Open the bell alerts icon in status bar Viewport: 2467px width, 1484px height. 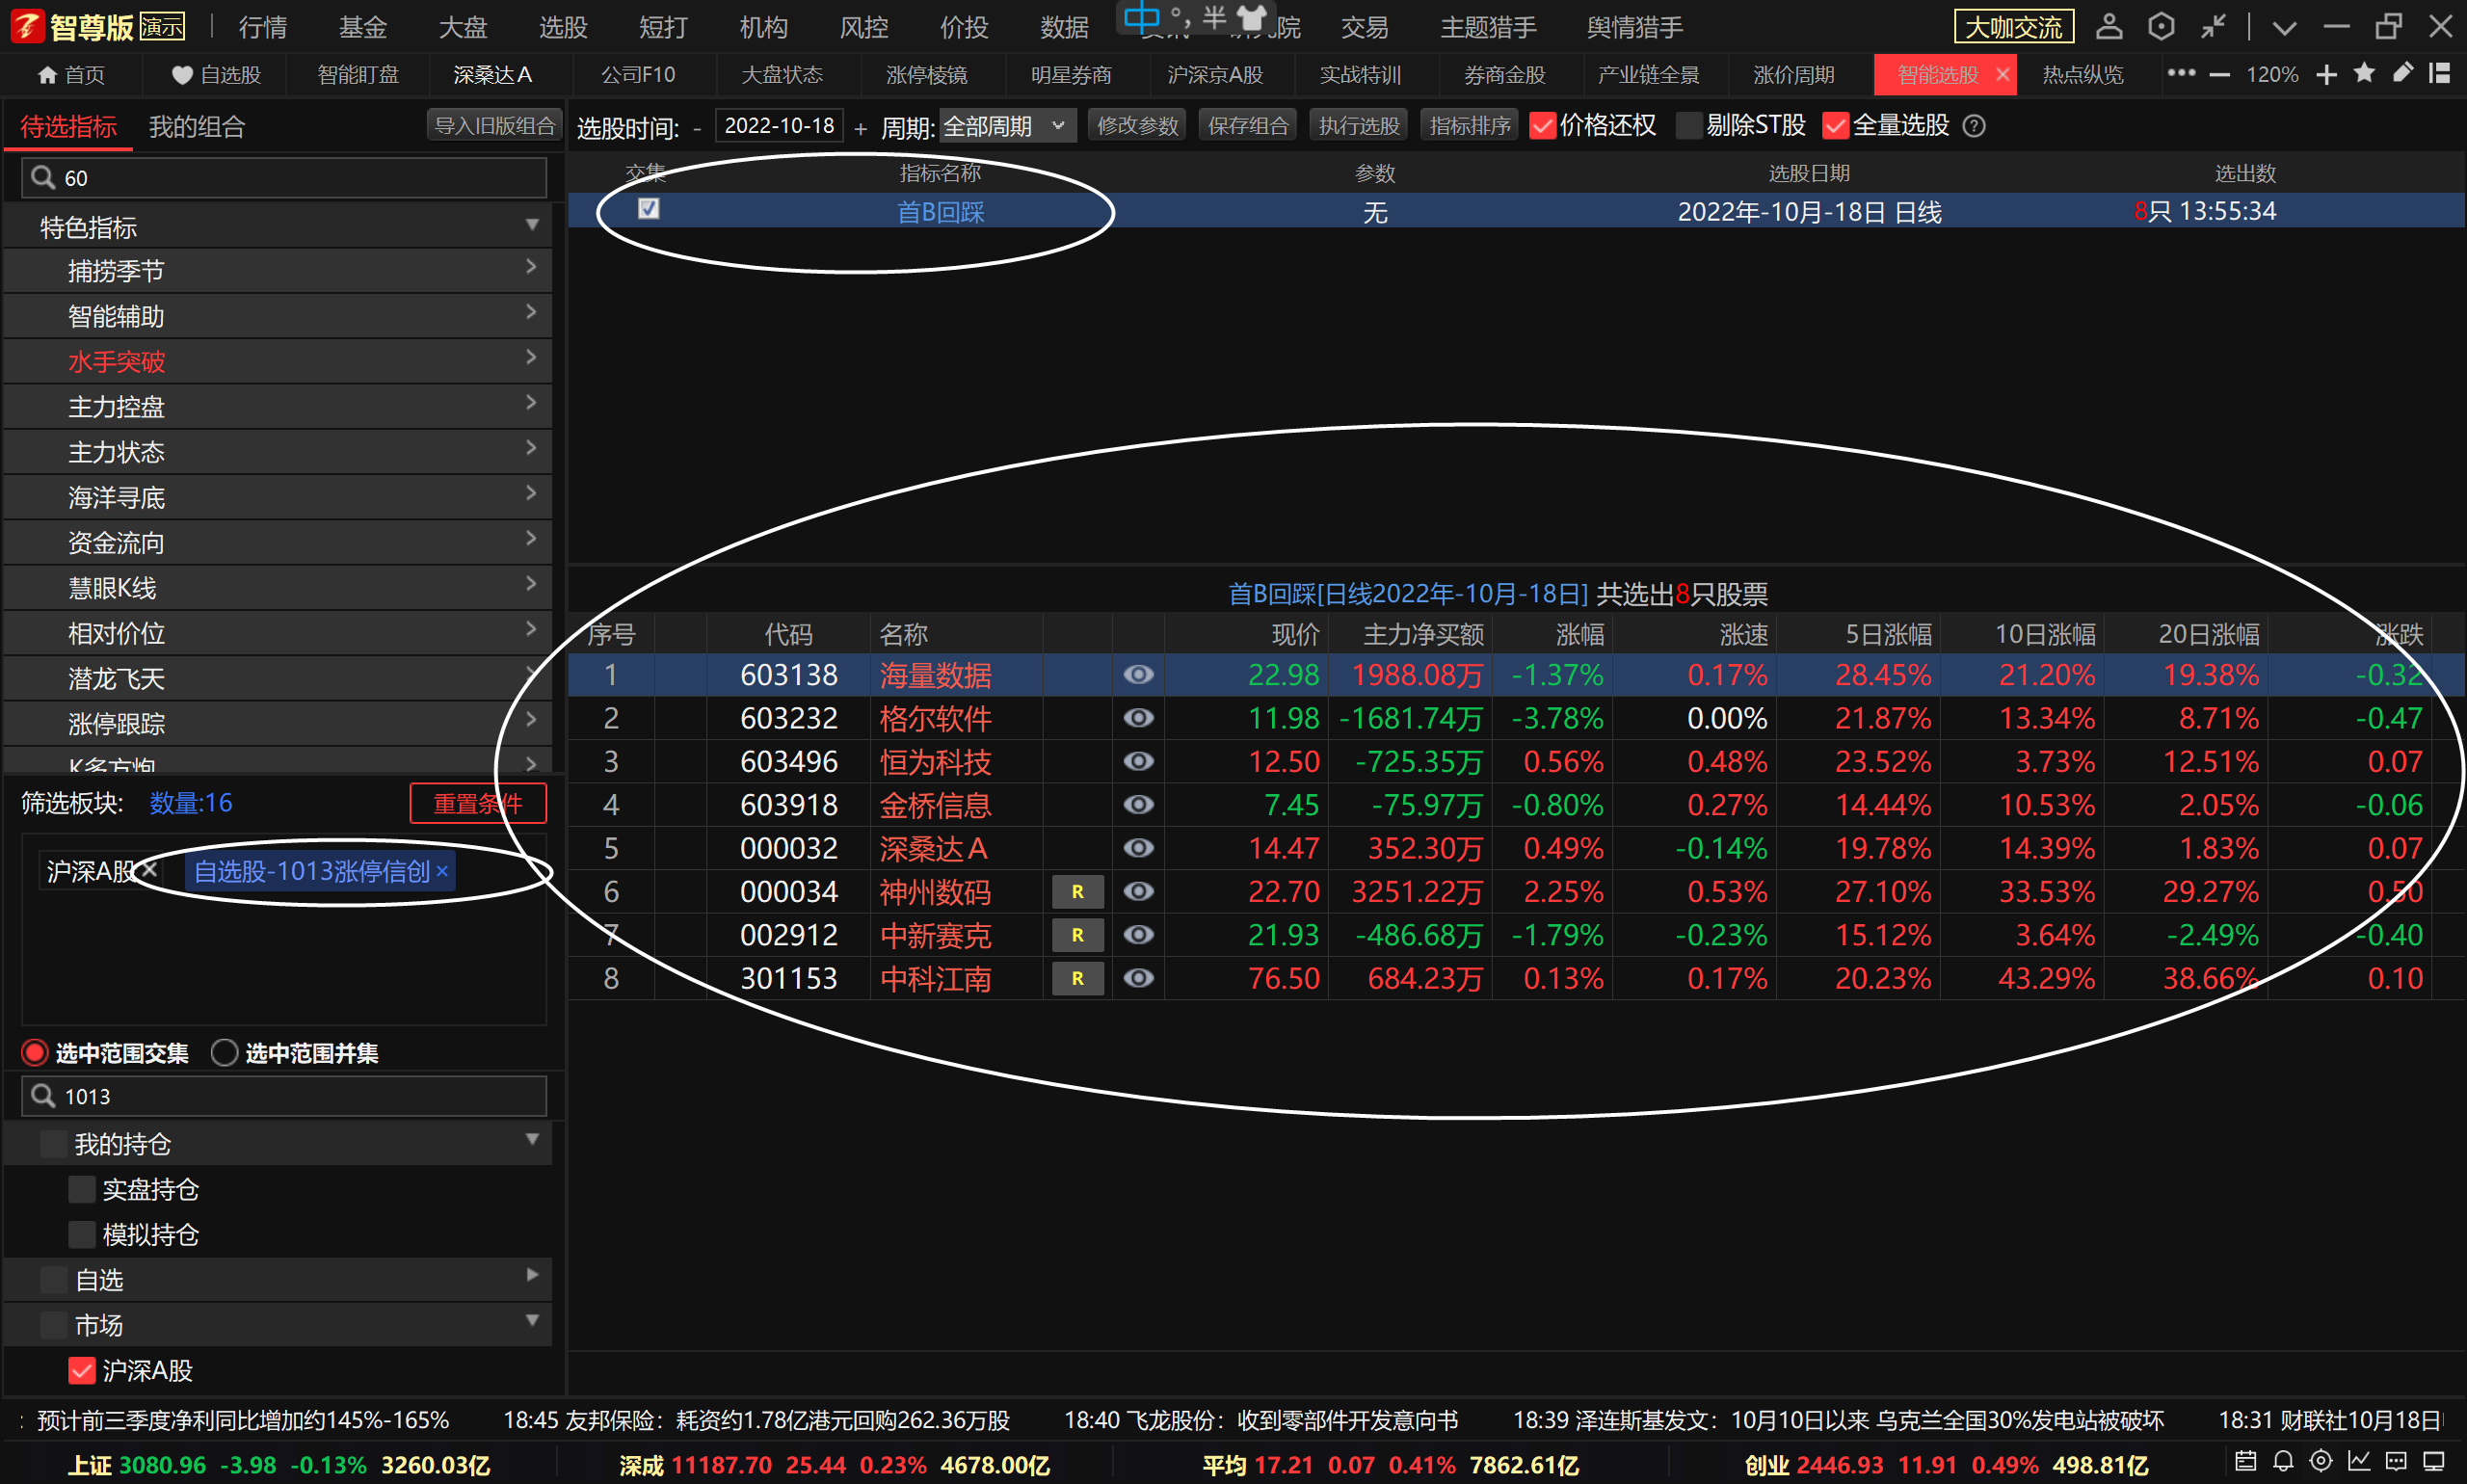tap(2283, 1461)
